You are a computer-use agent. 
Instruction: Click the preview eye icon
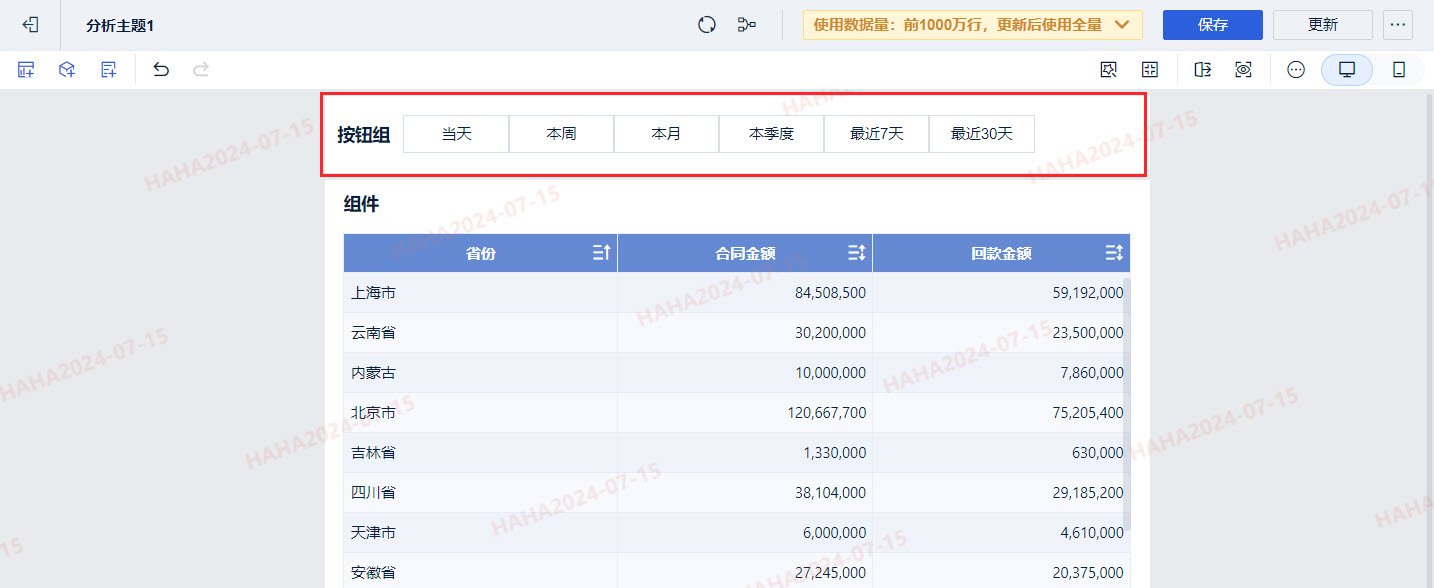(x=1243, y=70)
